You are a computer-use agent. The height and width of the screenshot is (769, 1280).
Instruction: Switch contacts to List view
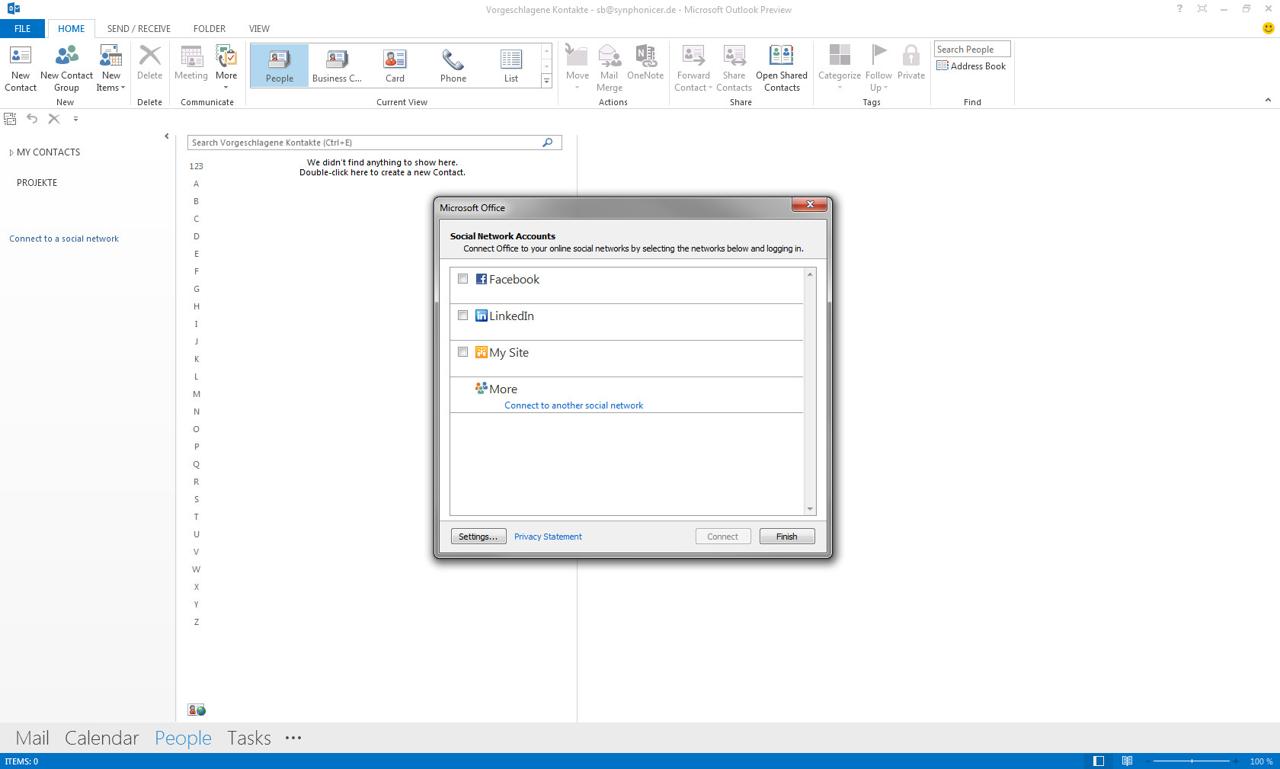pyautogui.click(x=511, y=65)
